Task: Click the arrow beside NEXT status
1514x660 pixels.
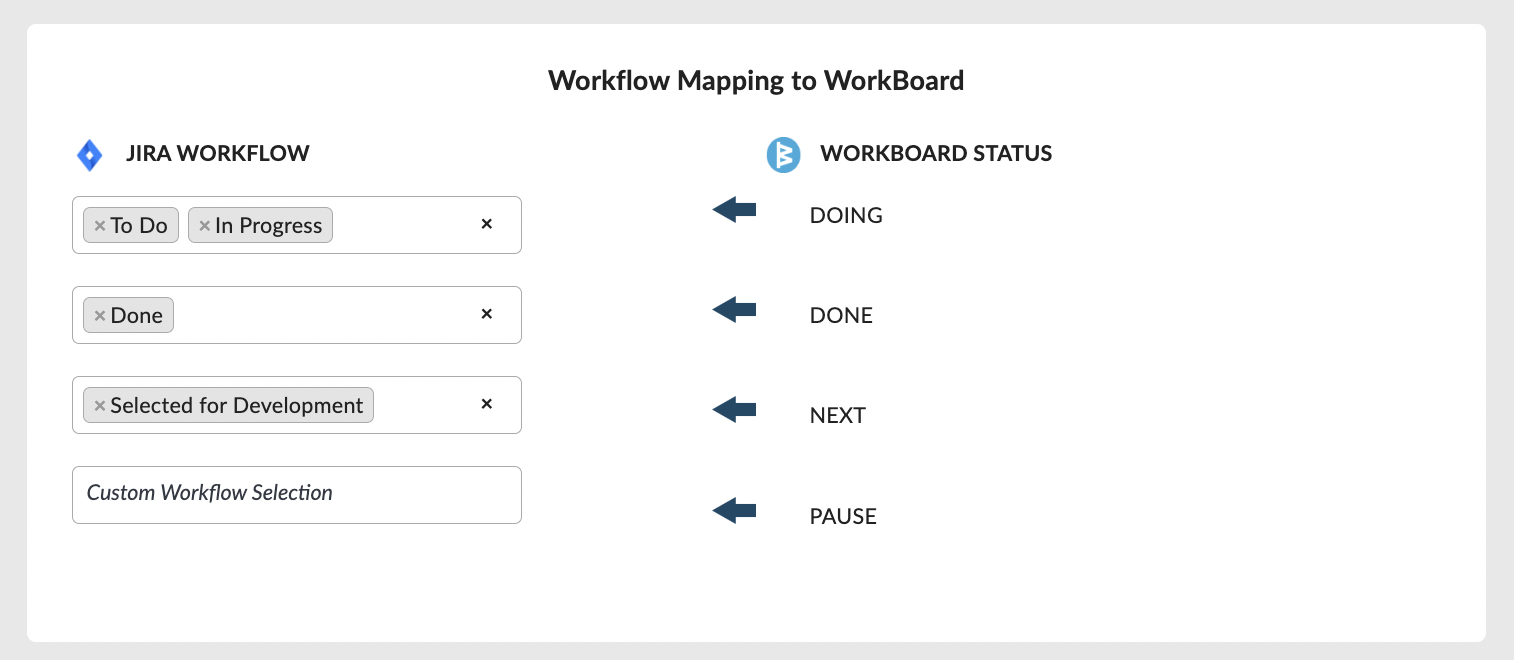Action: click(734, 409)
